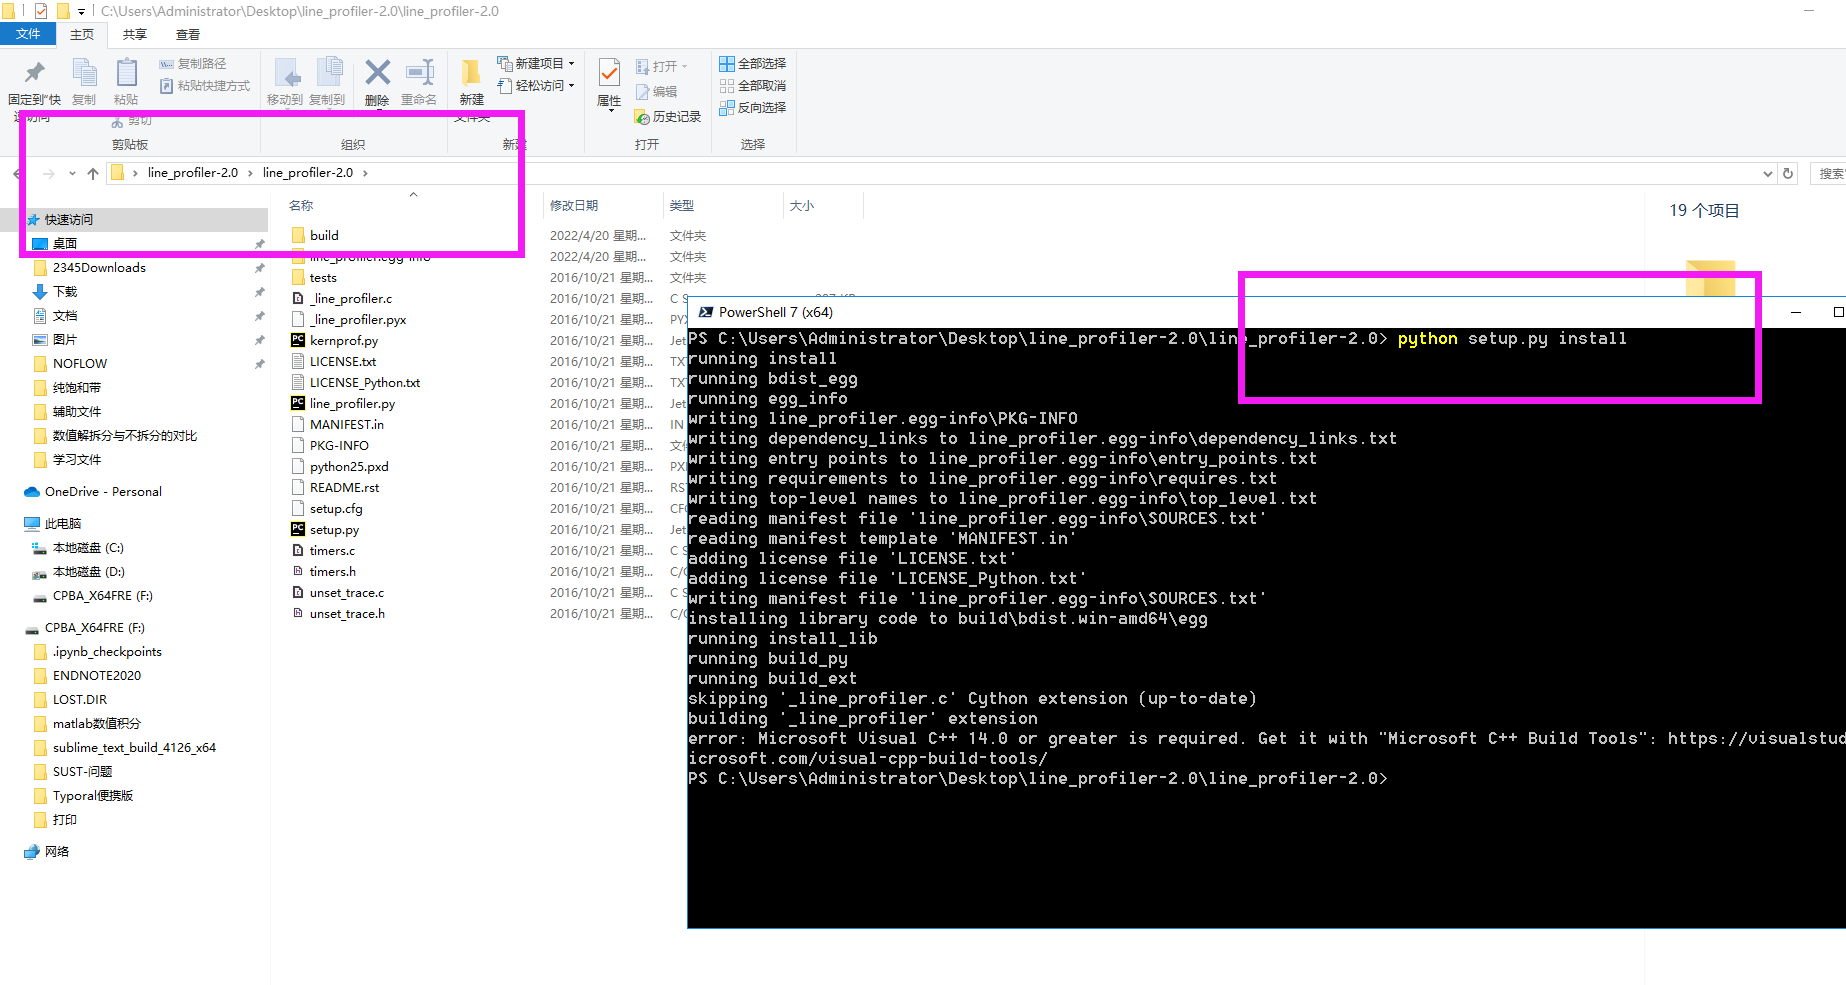This screenshot has width=1846, height=985.
Task: Select the README.rst file
Action: [344, 488]
